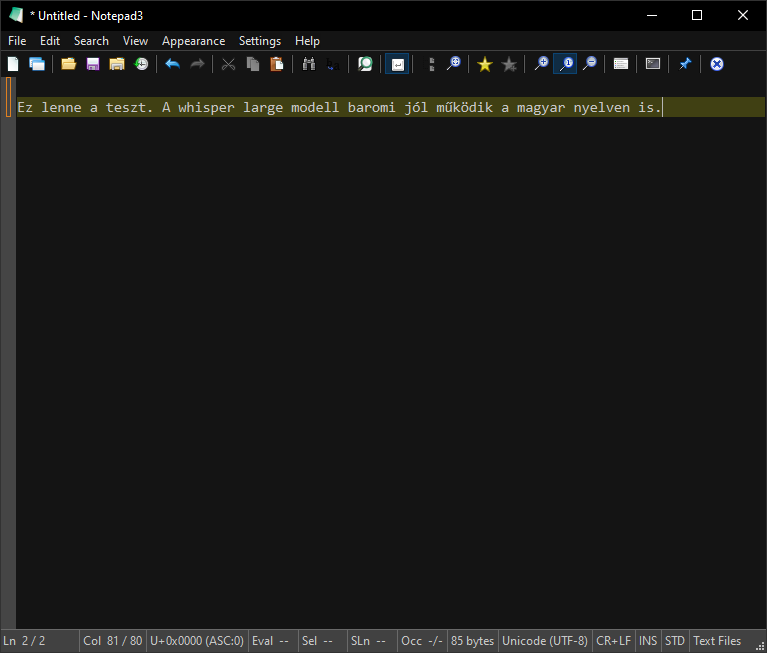
Task: Open the File menu
Action: tap(17, 41)
